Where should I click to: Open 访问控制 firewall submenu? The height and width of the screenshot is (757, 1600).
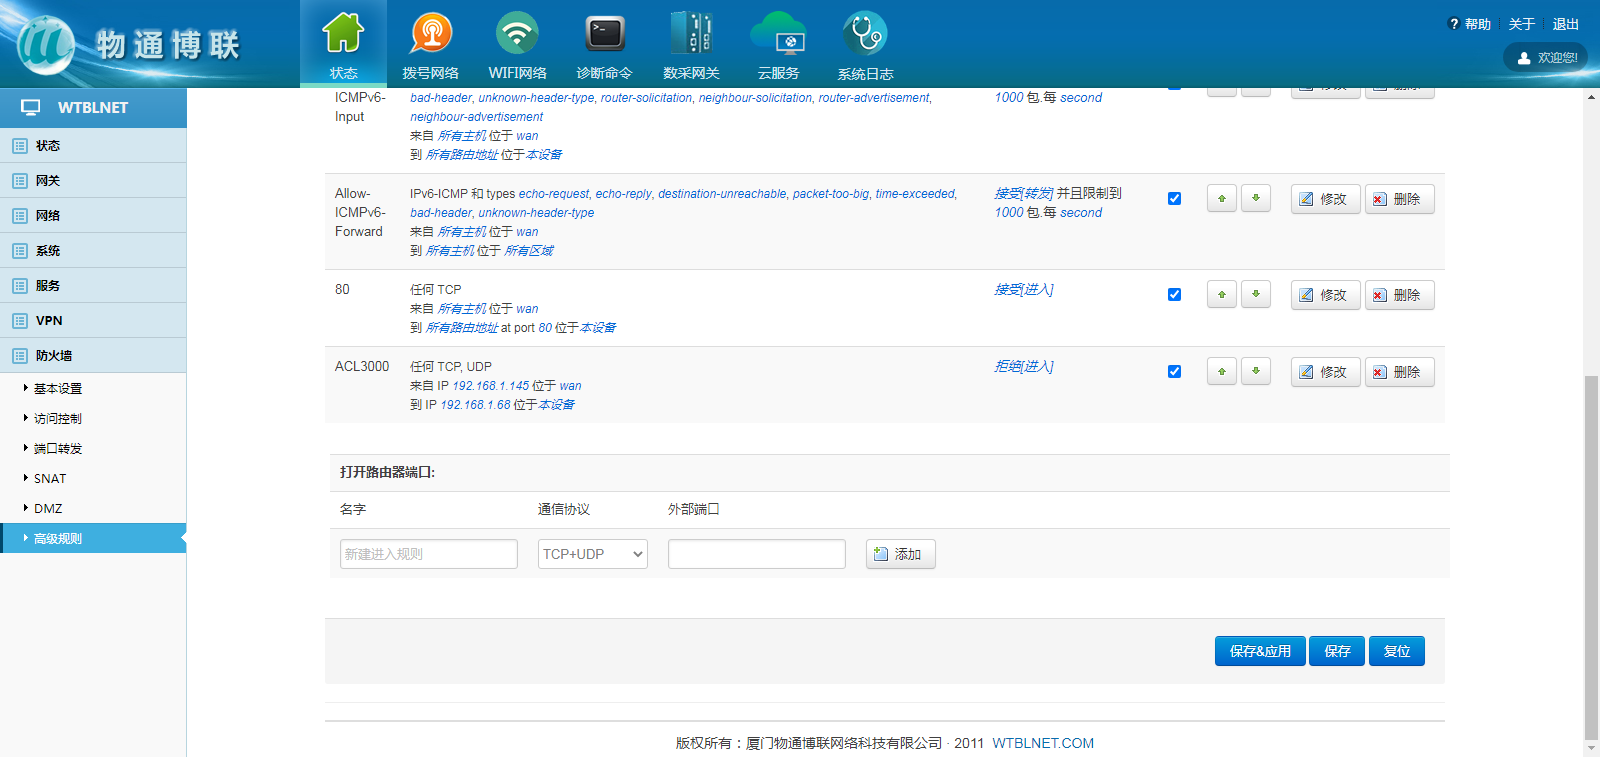58,419
